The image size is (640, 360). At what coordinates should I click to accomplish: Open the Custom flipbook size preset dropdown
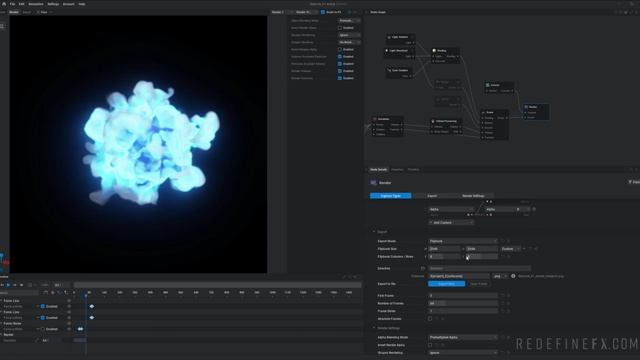pos(510,249)
